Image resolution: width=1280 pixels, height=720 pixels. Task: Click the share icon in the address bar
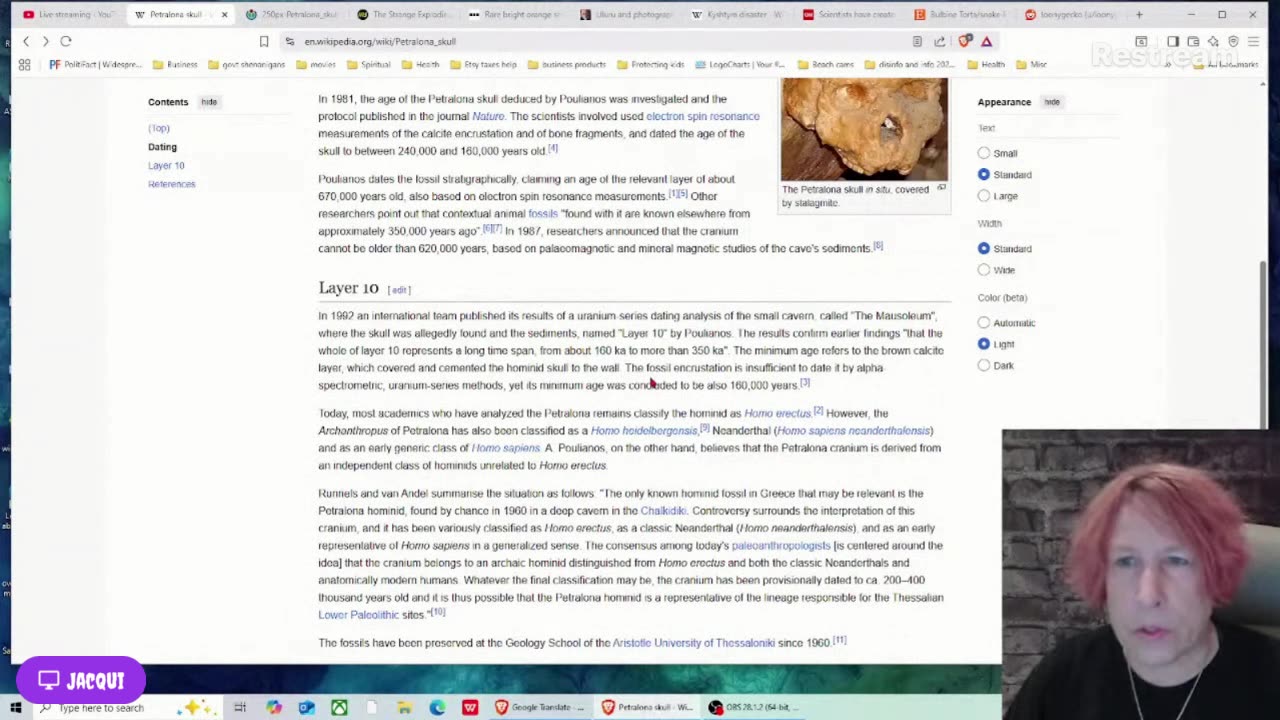(x=940, y=41)
